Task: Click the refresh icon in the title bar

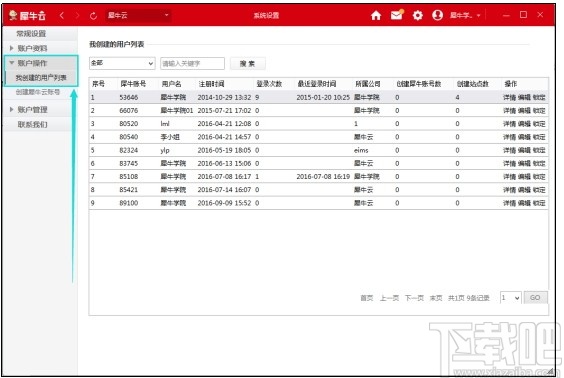Action: click(93, 16)
